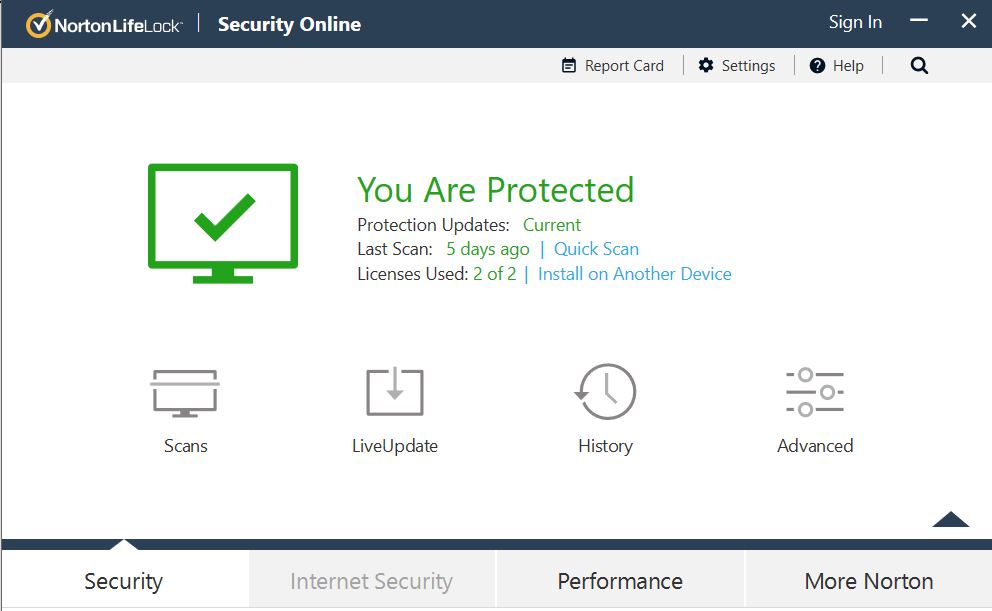Start a Quick Scan

click(x=596, y=249)
